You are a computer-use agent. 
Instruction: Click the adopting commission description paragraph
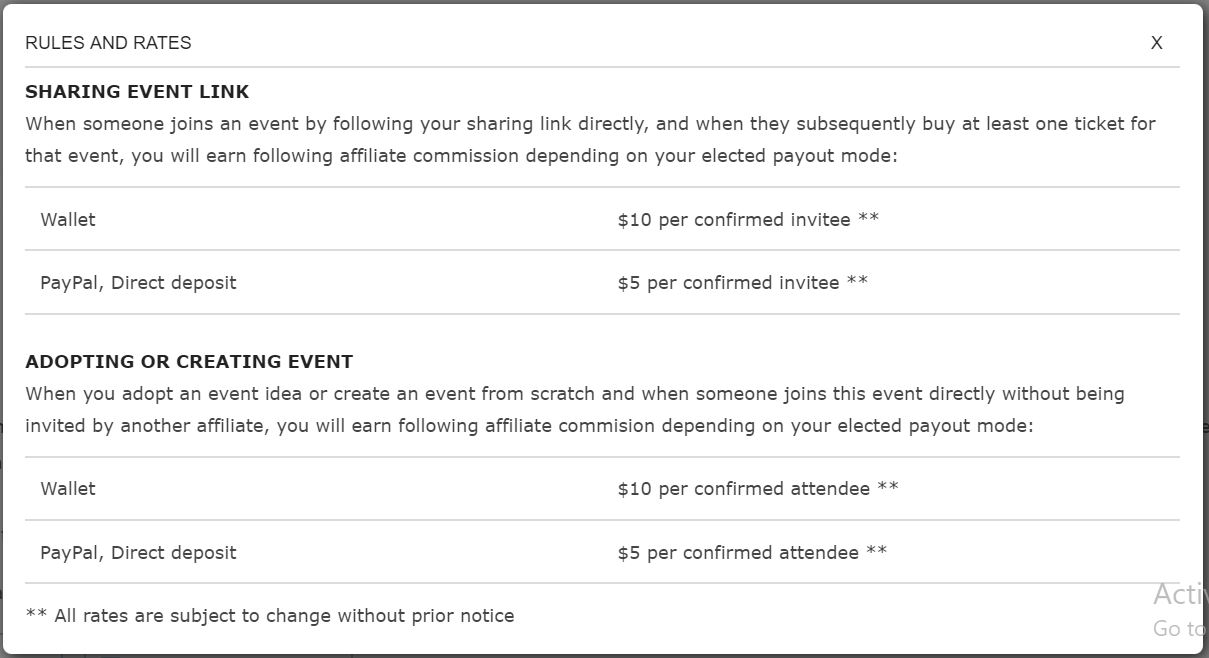[x=575, y=409]
